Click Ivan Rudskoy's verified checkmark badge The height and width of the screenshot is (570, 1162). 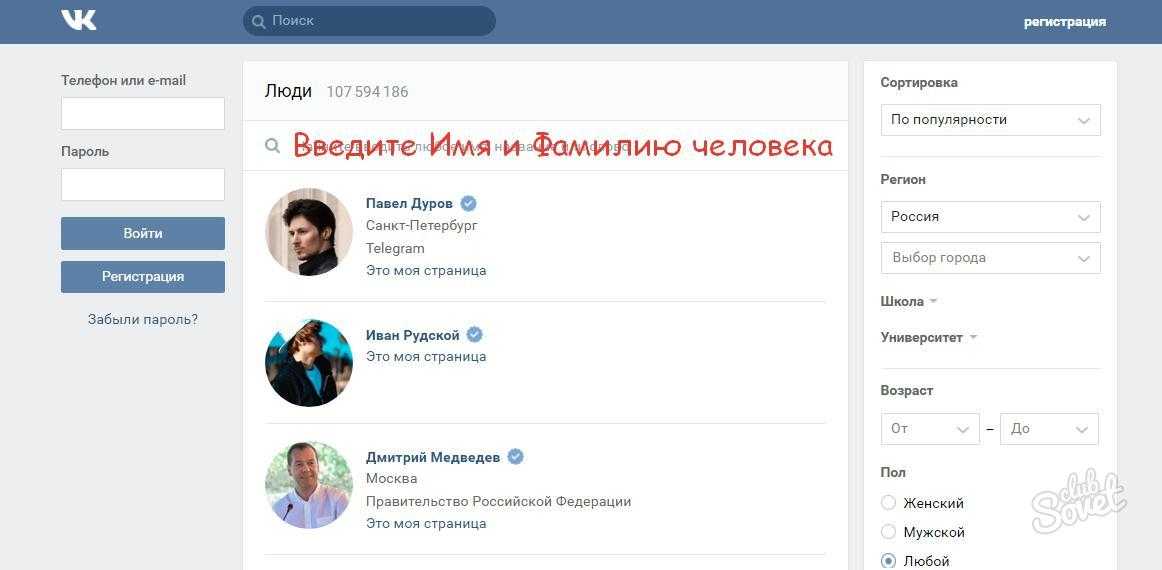474,335
